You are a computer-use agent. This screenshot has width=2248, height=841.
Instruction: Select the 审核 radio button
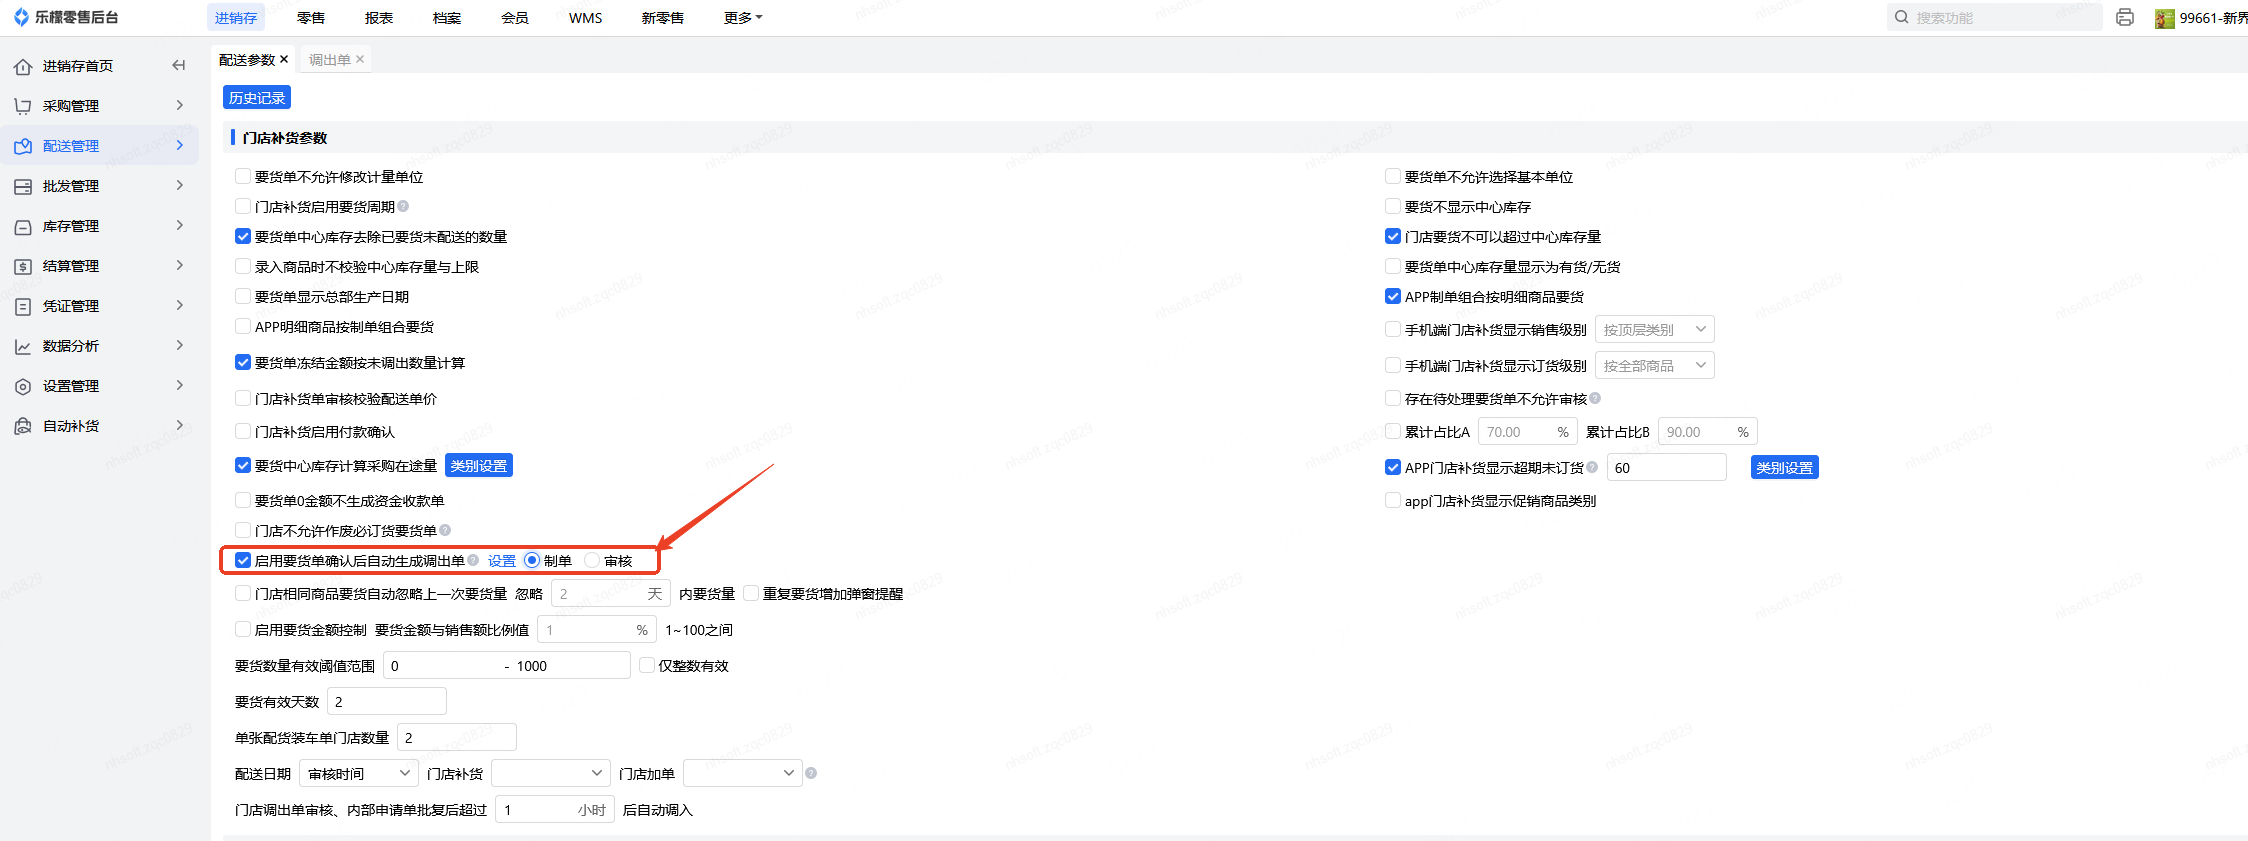coord(592,560)
